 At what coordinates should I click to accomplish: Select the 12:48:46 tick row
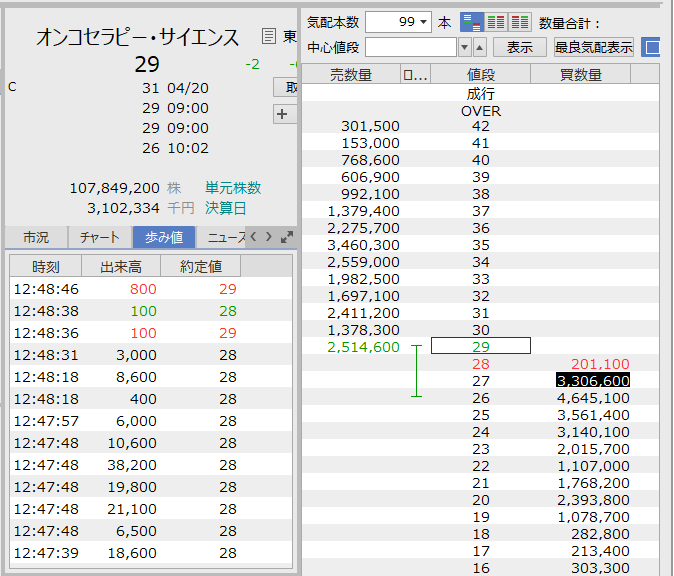click(151, 289)
